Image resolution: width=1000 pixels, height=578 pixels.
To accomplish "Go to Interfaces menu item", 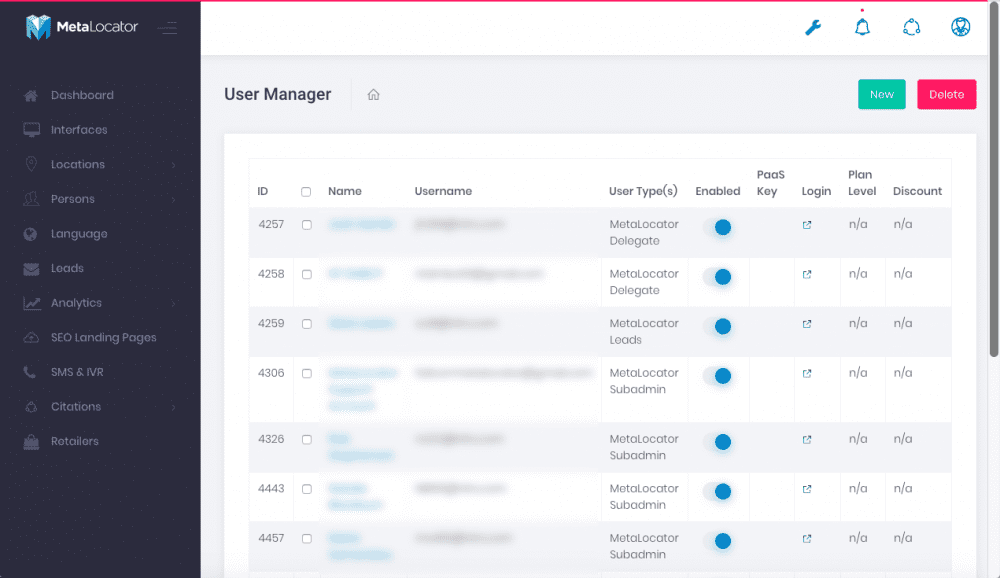I will point(79,130).
